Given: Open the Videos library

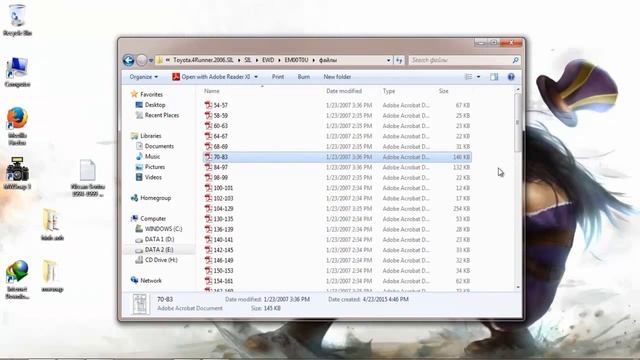Looking at the screenshot, I should coord(149,177).
